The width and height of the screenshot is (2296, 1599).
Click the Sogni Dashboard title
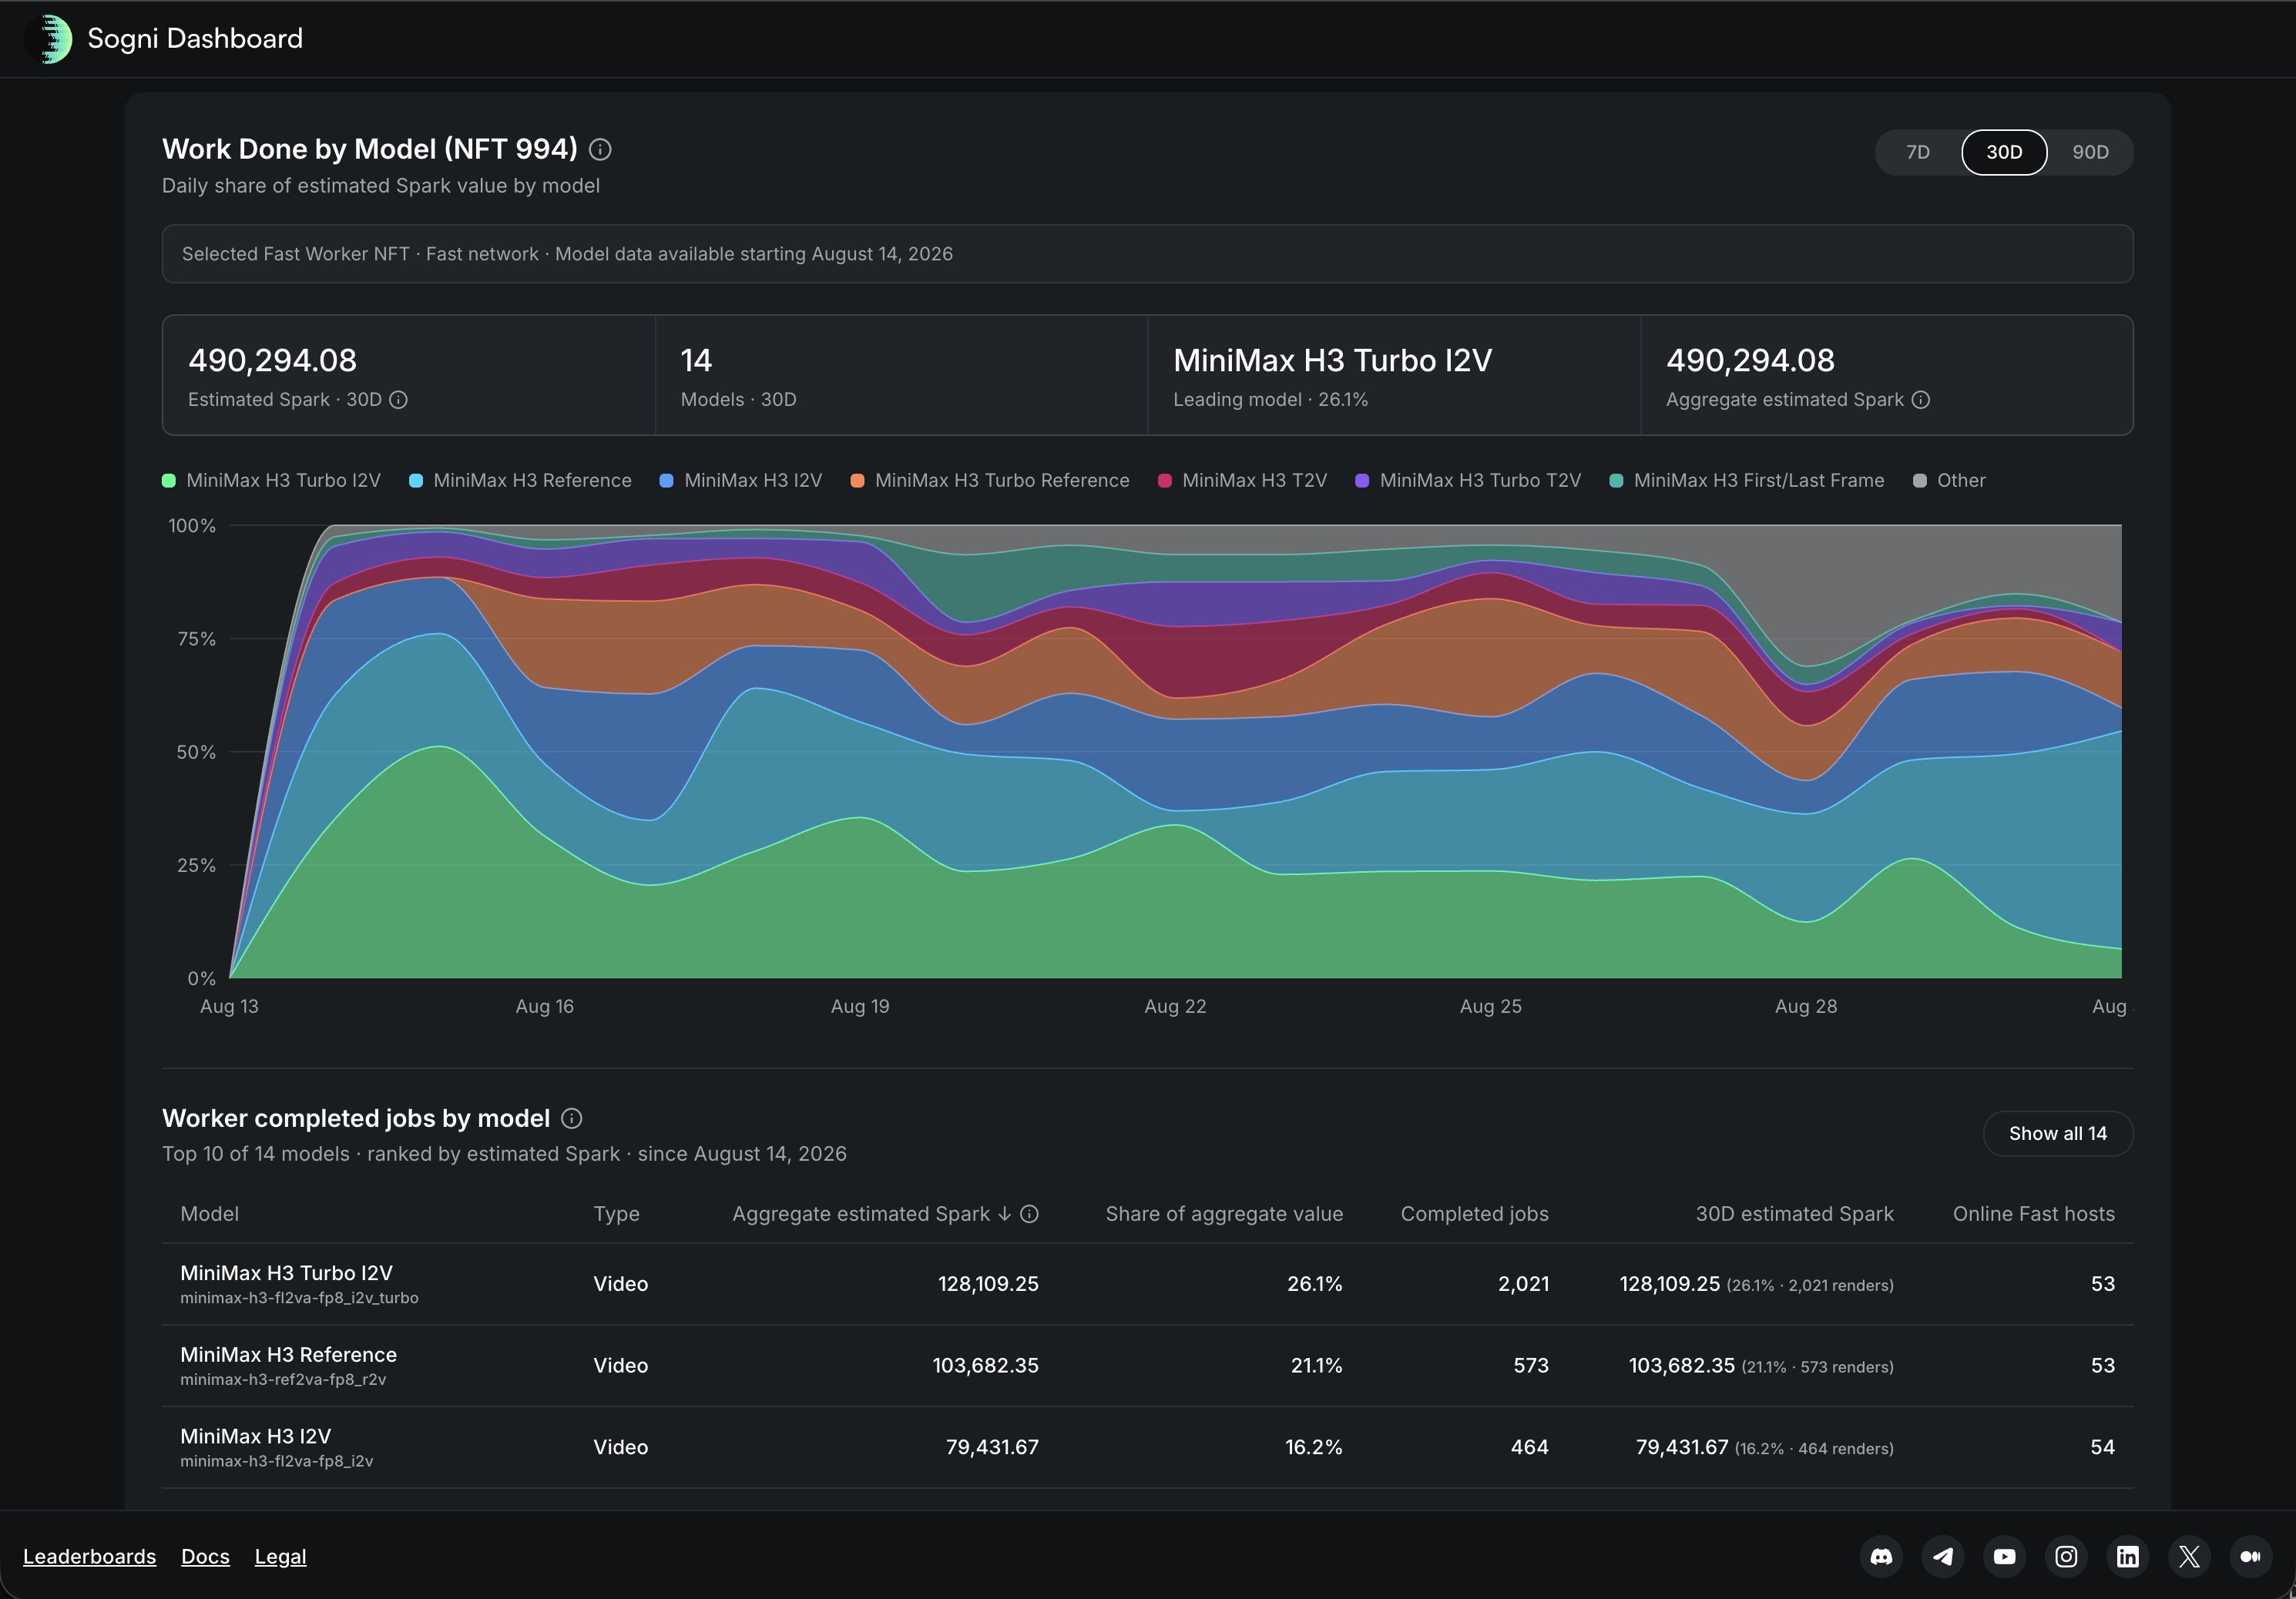click(x=195, y=39)
